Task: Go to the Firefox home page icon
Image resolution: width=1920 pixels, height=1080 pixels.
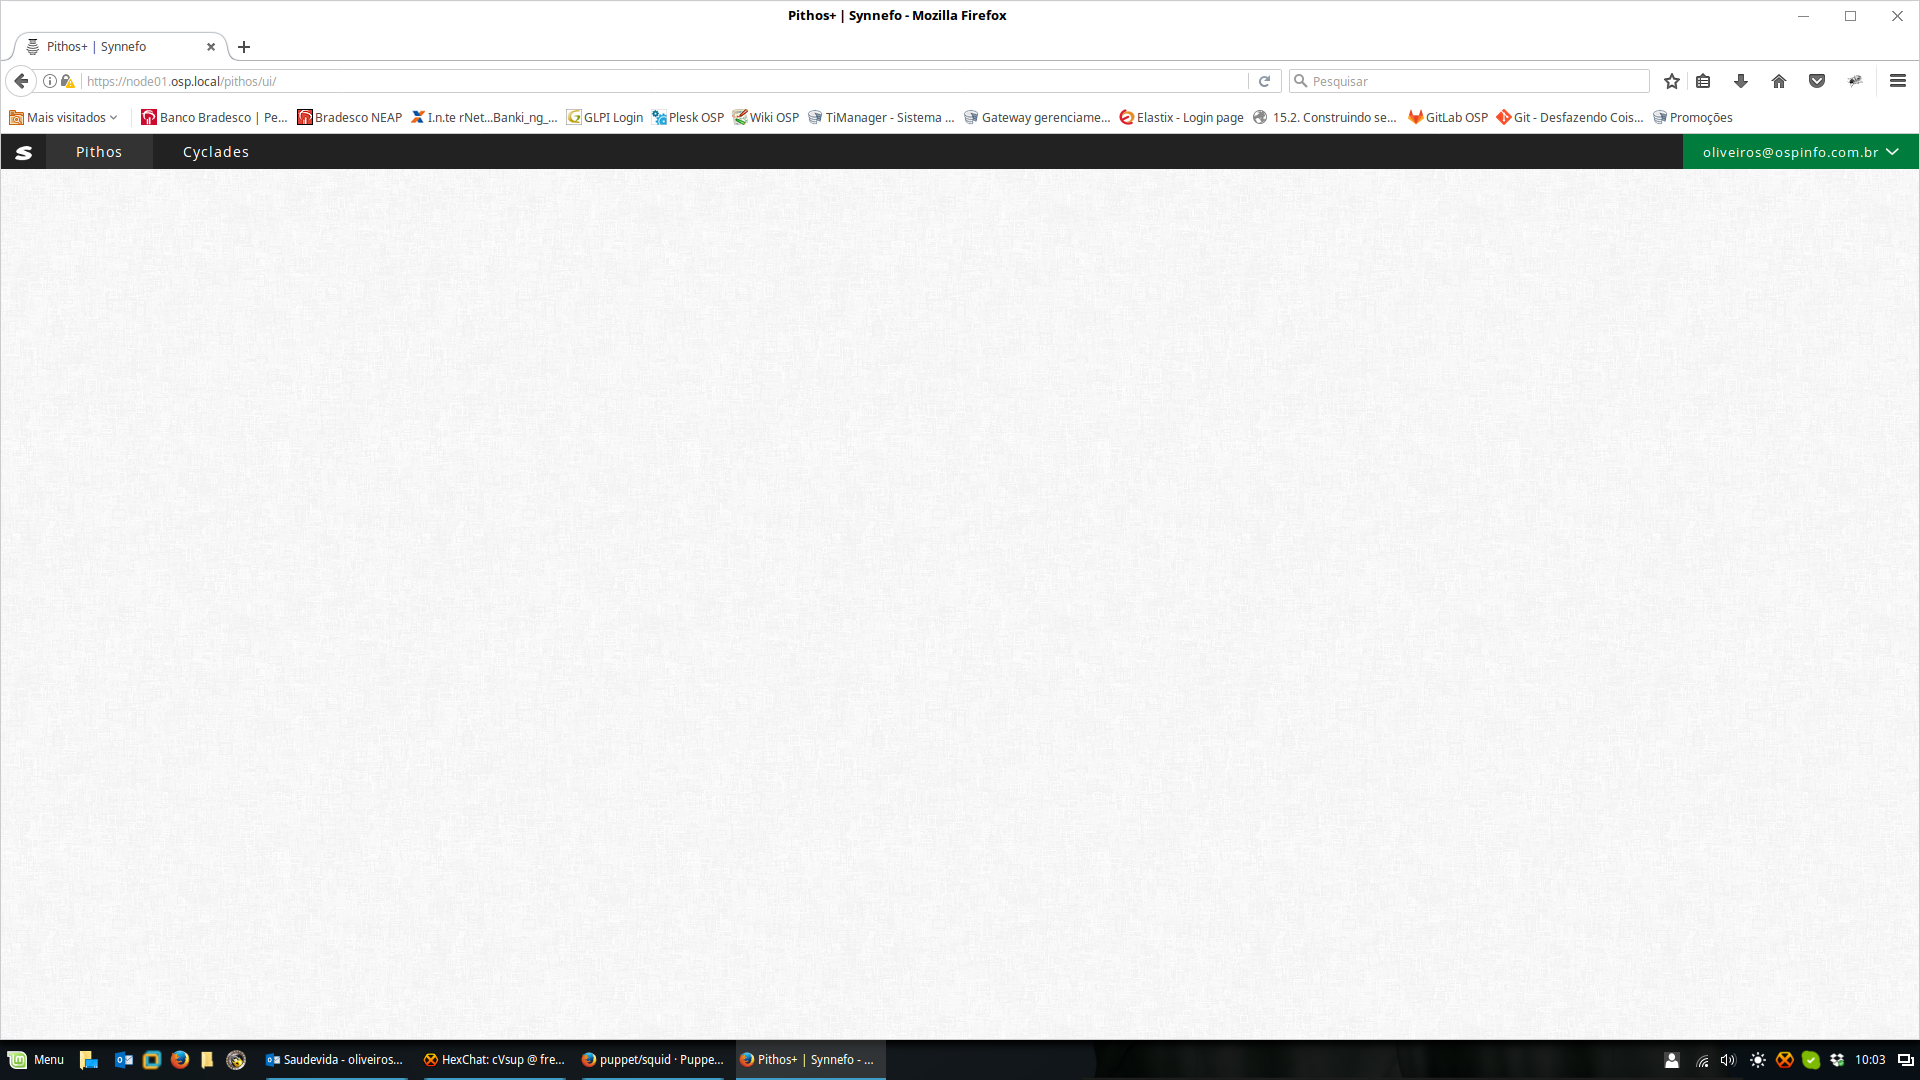Action: (1779, 81)
